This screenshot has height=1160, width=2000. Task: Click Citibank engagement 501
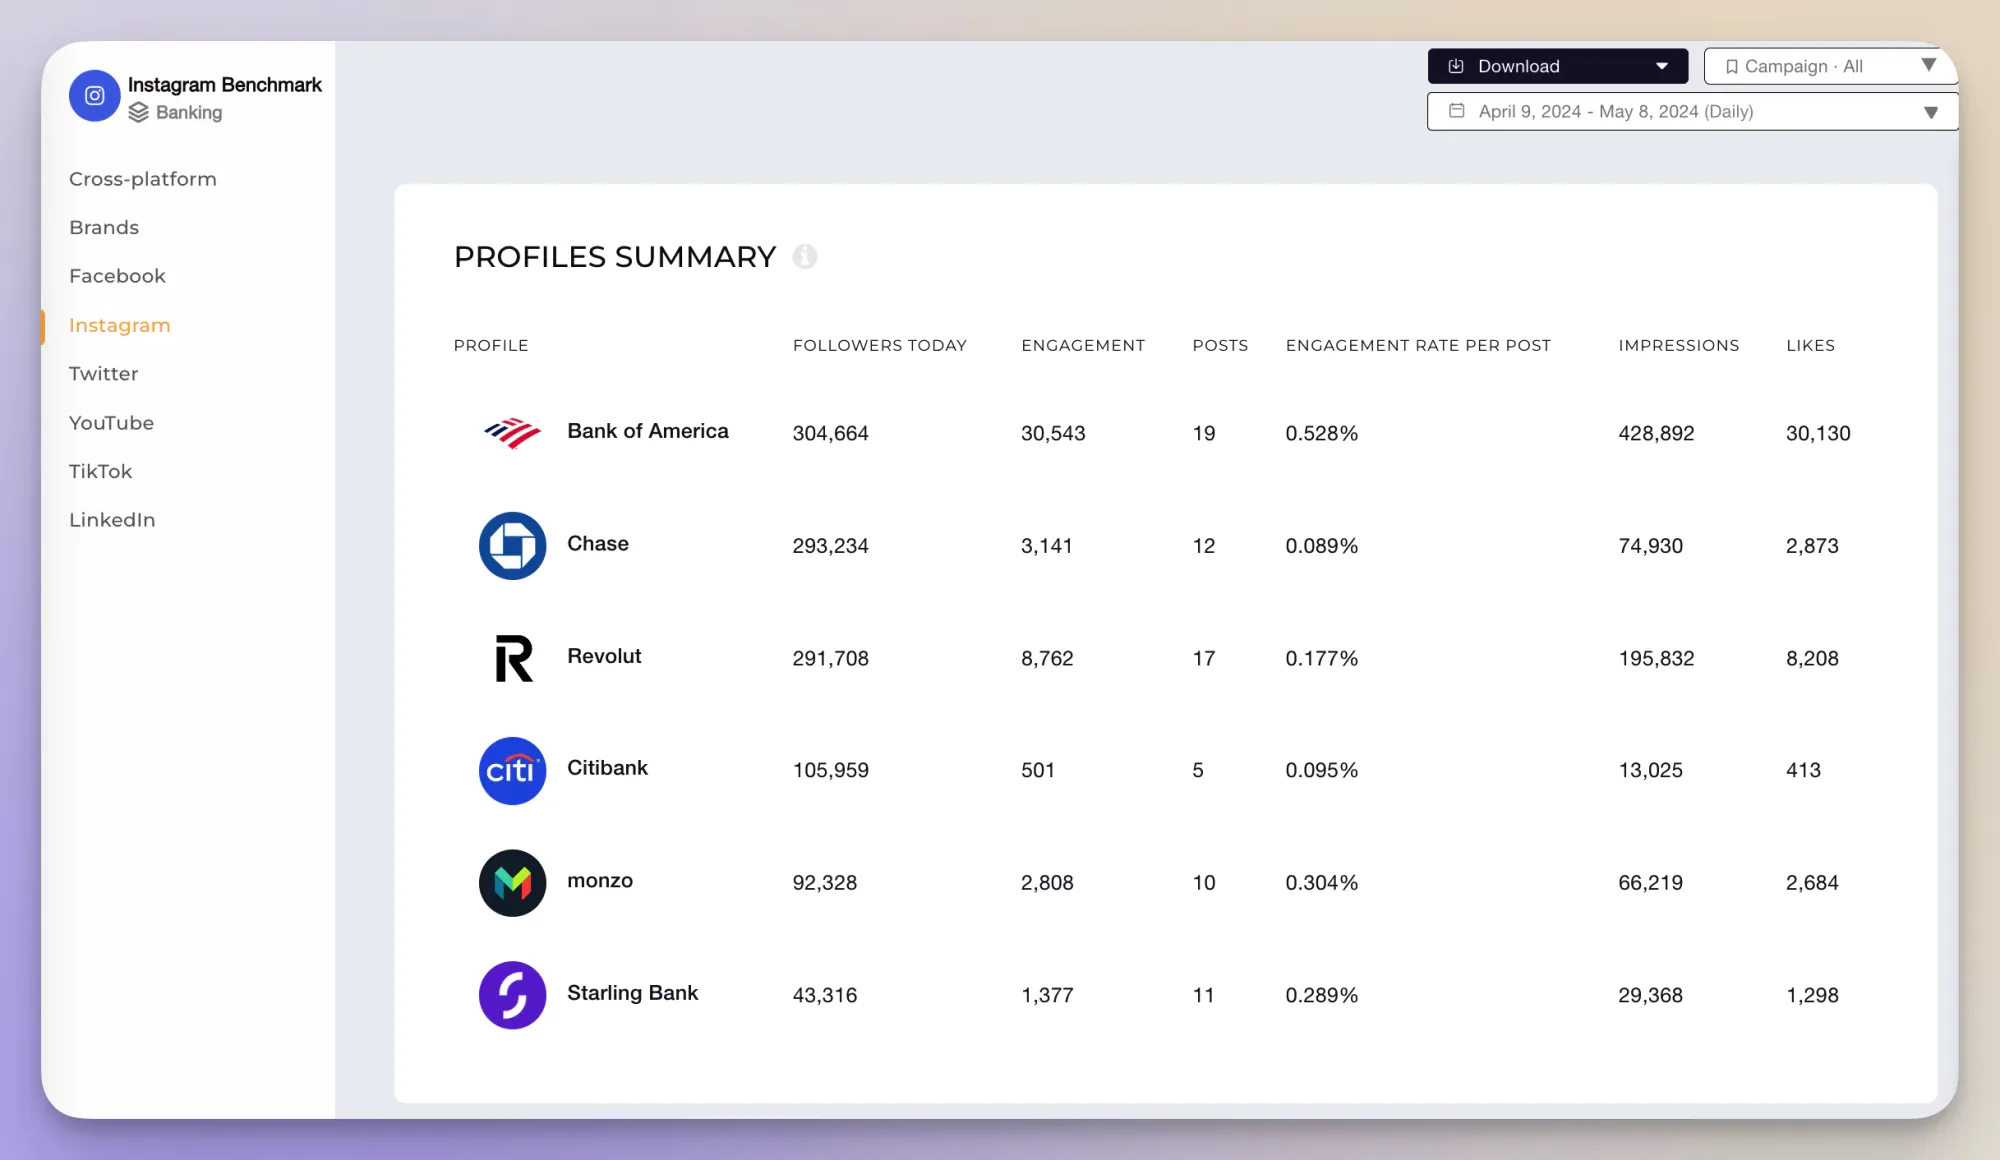click(x=1037, y=770)
